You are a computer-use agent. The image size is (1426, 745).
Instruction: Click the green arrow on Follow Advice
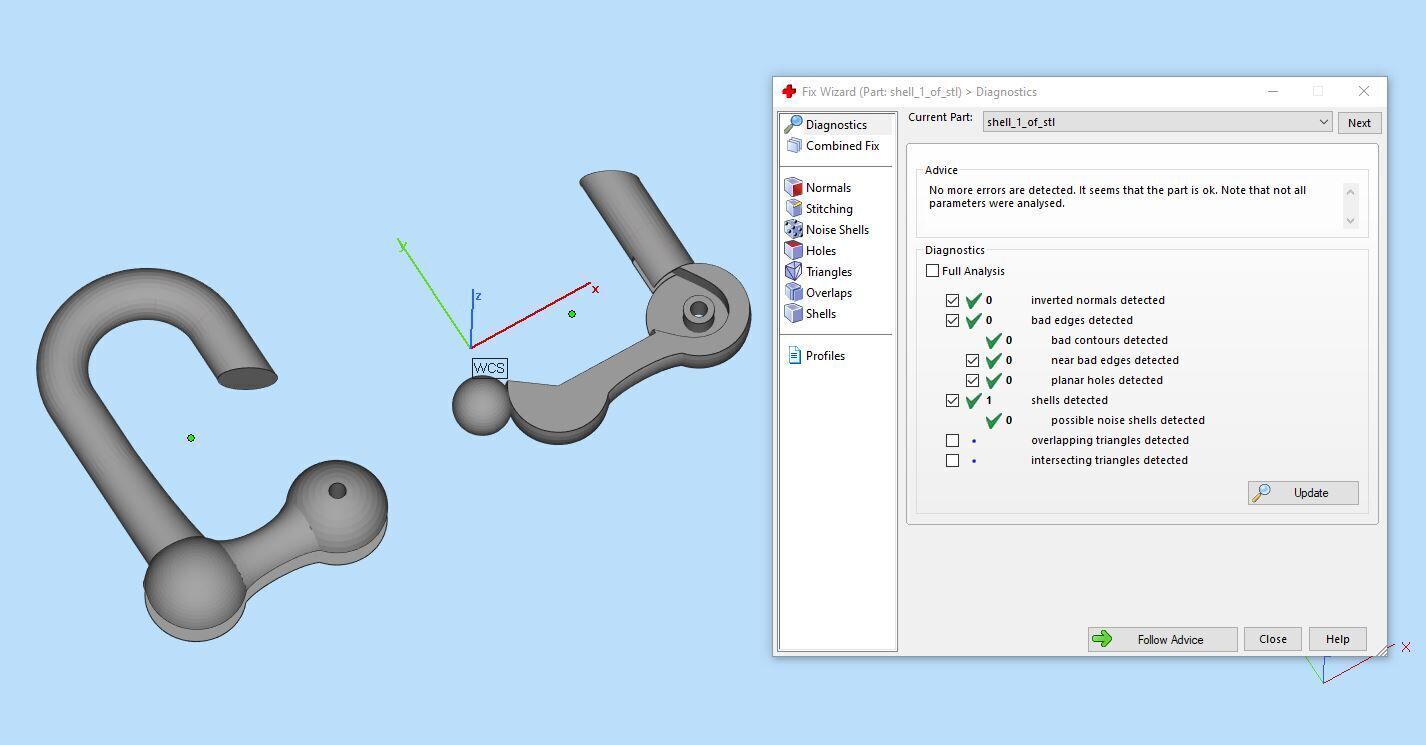point(1102,639)
